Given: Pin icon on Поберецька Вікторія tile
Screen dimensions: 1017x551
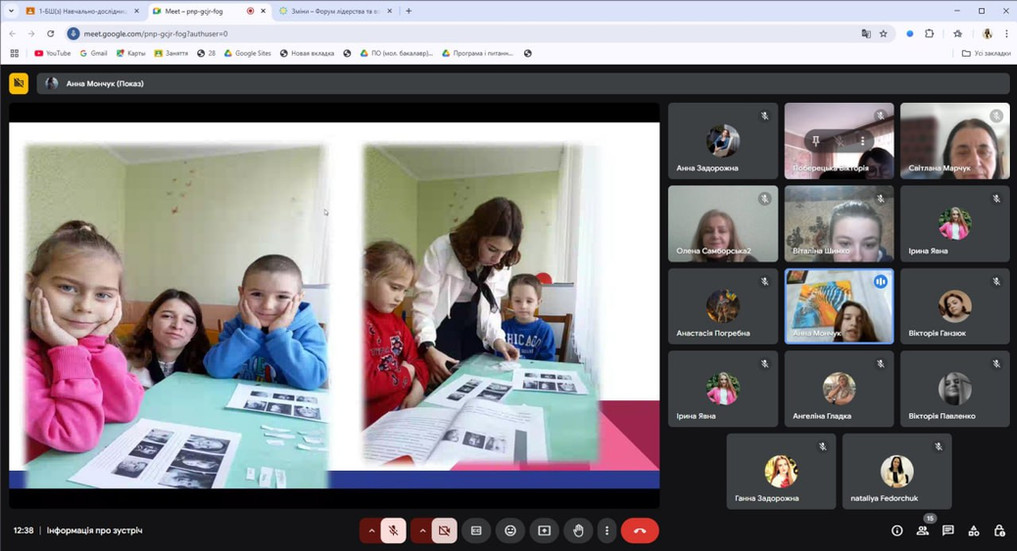Looking at the screenshot, I should click(816, 141).
